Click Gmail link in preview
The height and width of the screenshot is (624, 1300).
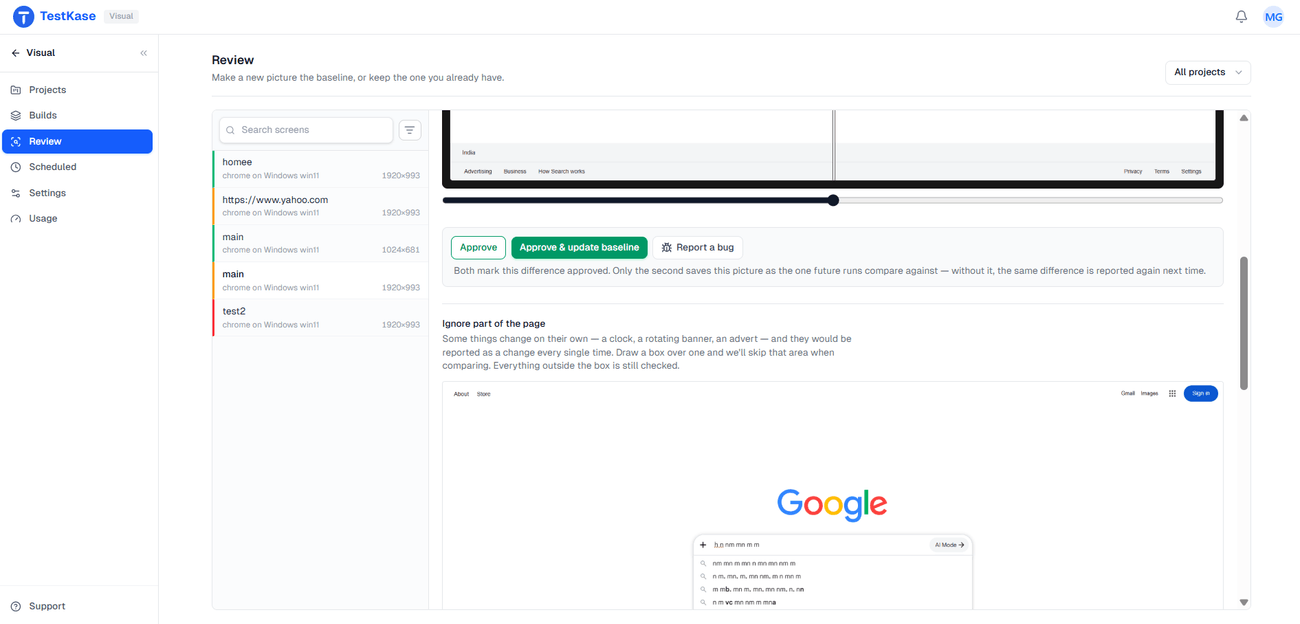pyautogui.click(x=1128, y=394)
